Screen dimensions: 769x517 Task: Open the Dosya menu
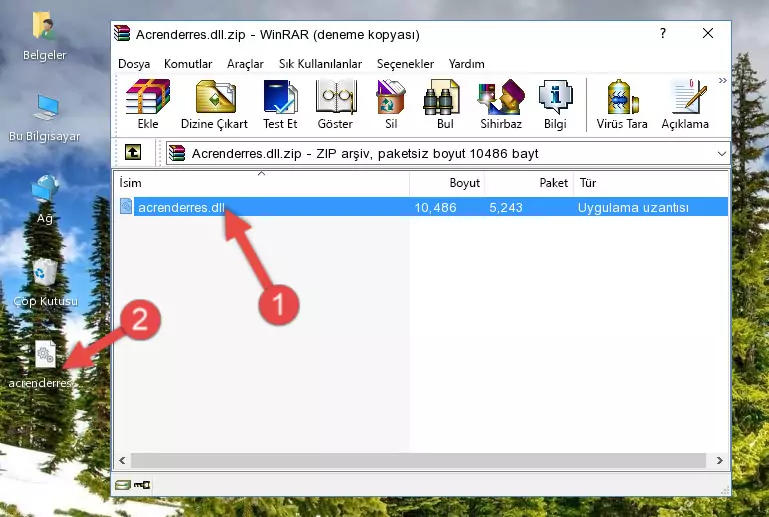[x=134, y=64]
